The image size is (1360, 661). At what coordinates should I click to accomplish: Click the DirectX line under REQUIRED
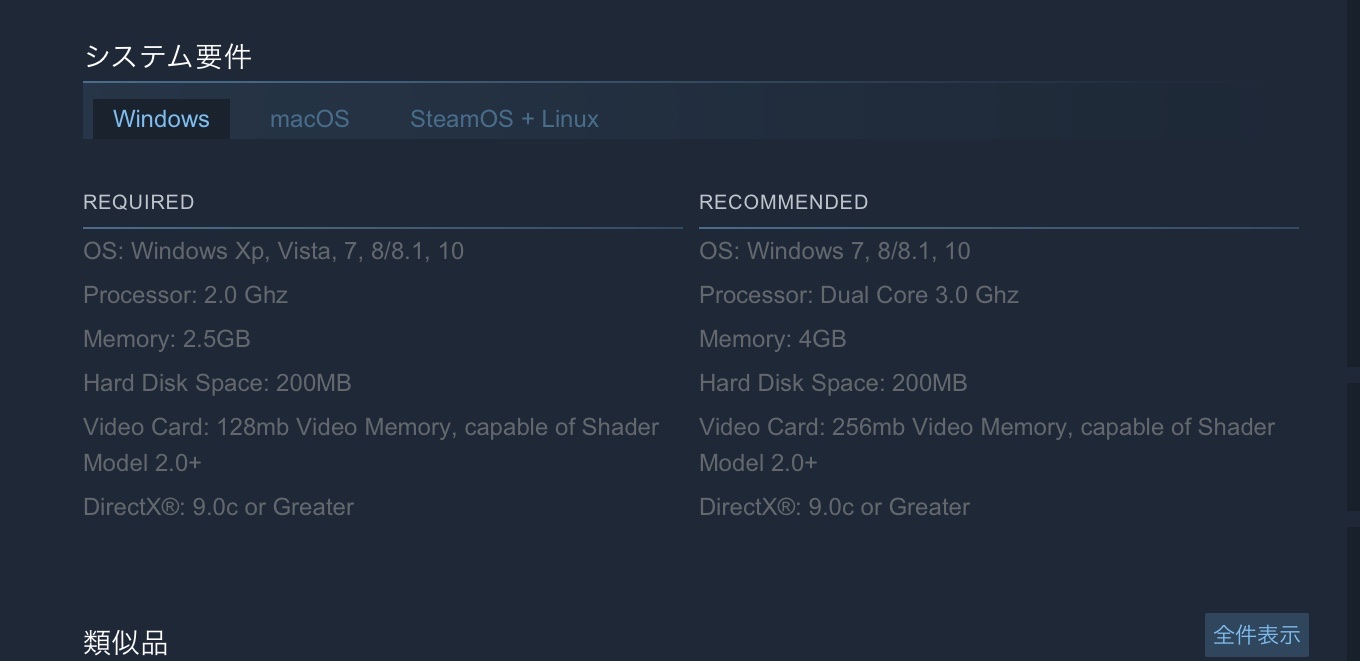pyautogui.click(x=218, y=507)
